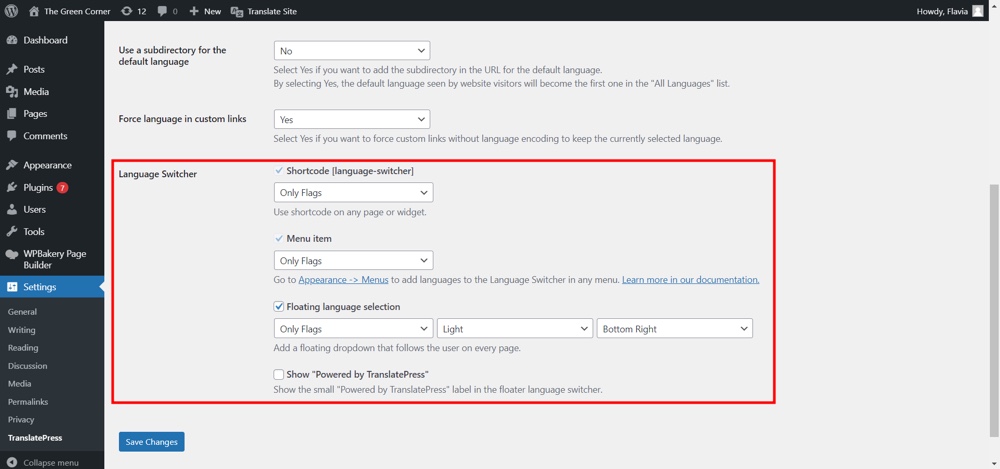Image resolution: width=1000 pixels, height=469 pixels.
Task: Open the Media settings submenu item
Action: 20,383
